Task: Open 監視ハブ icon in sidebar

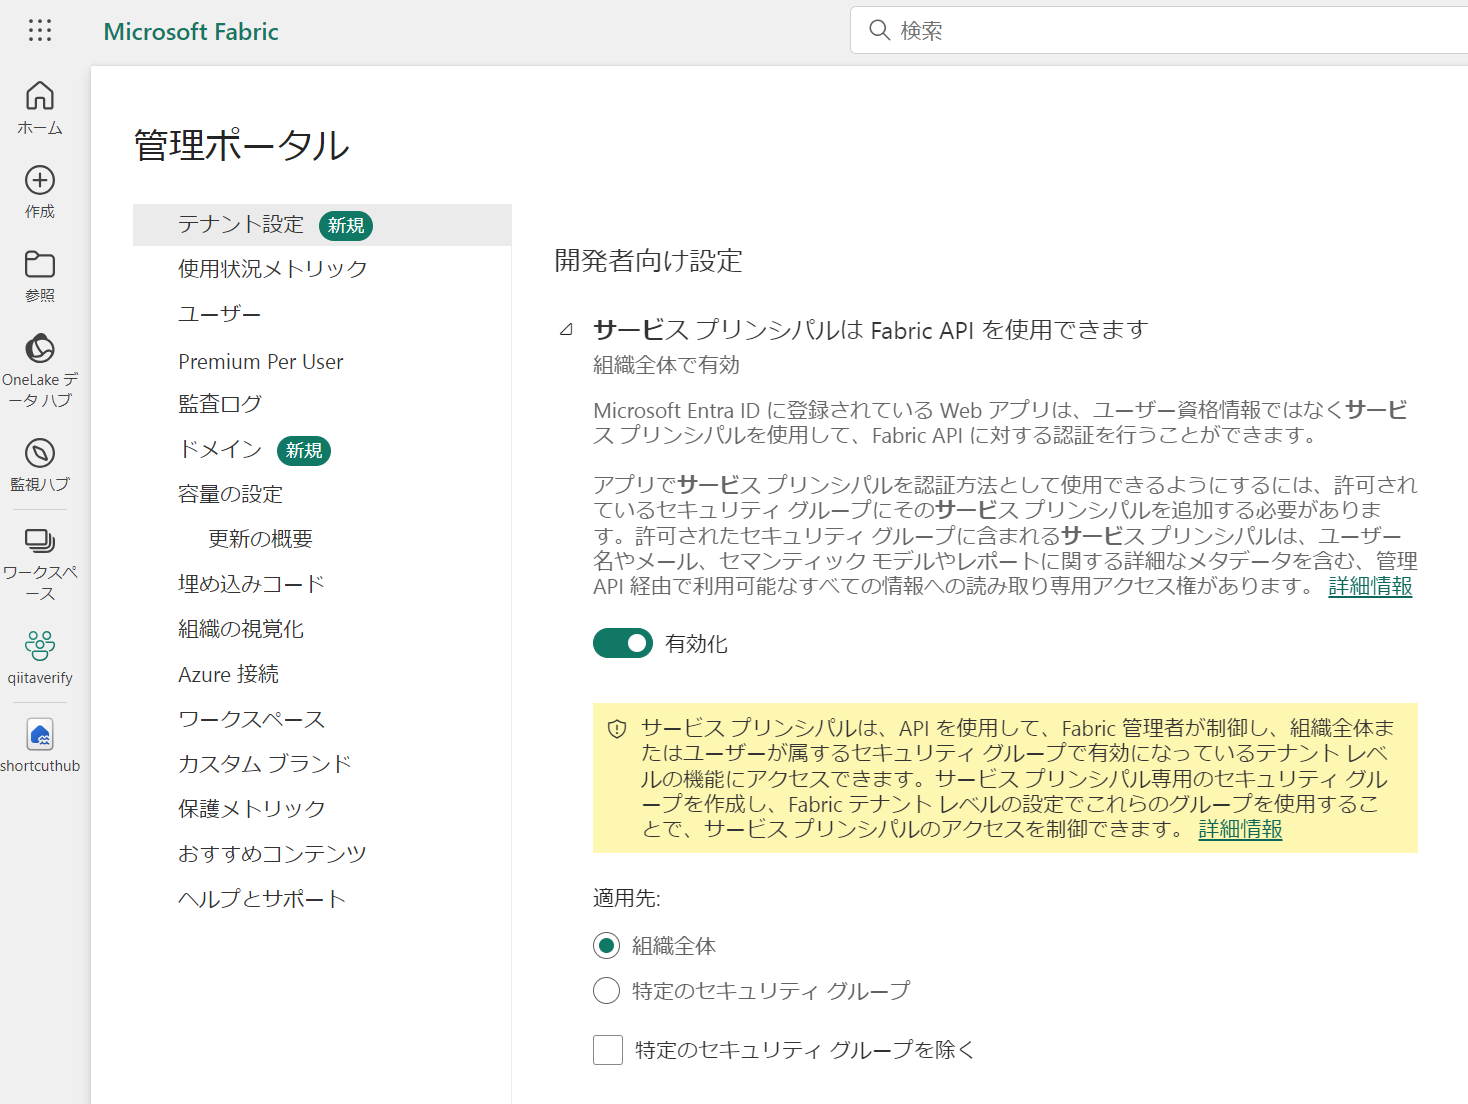Action: point(40,453)
